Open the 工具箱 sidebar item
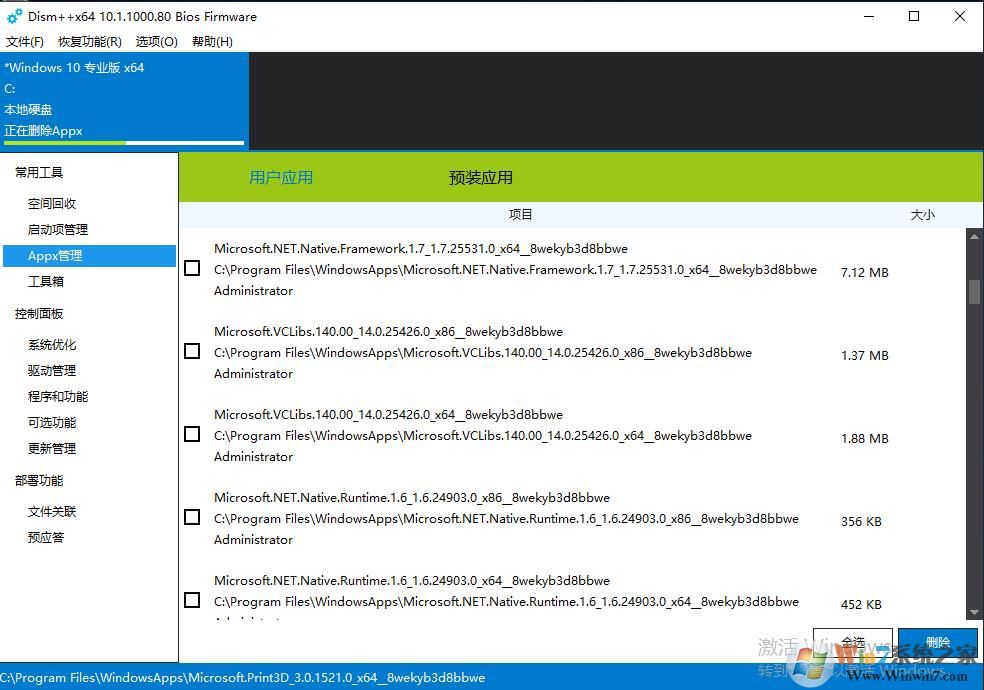The height and width of the screenshot is (690, 984). click(46, 282)
